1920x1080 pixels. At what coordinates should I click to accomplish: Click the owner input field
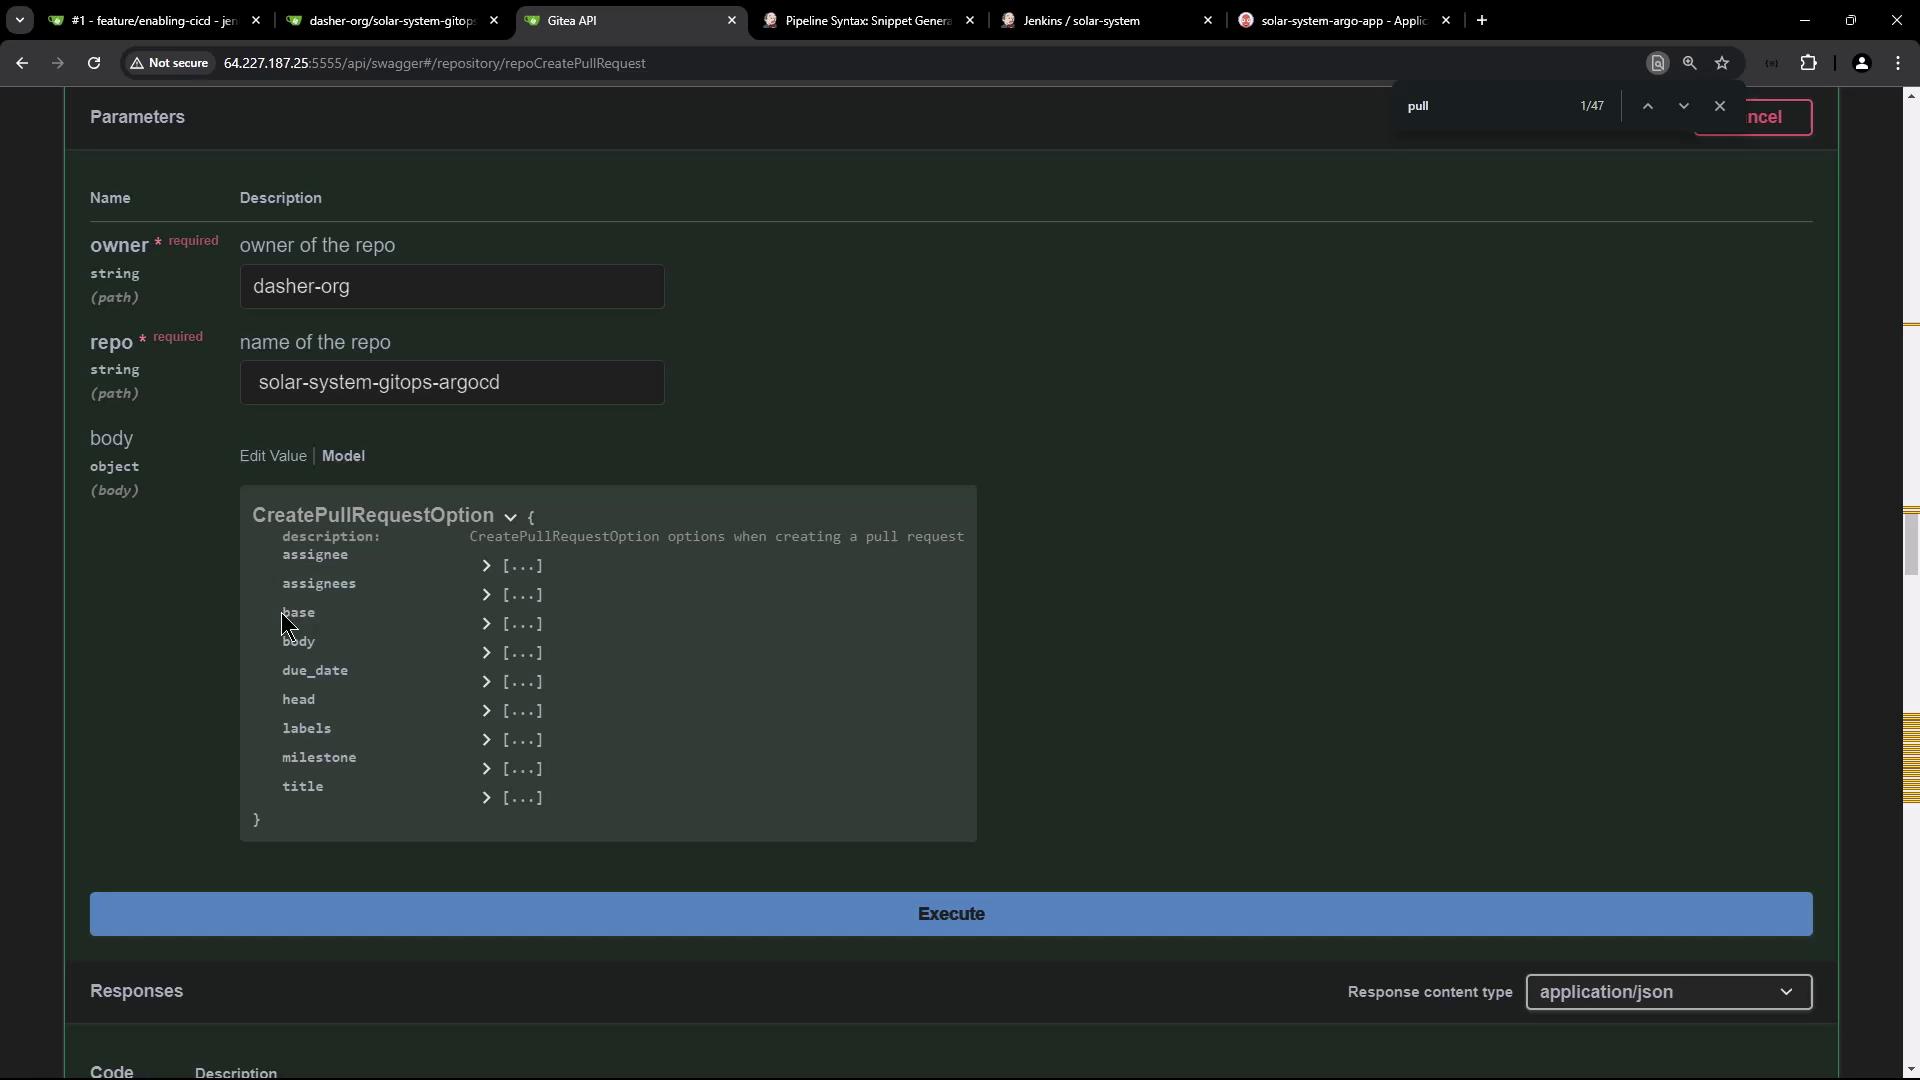point(452,287)
